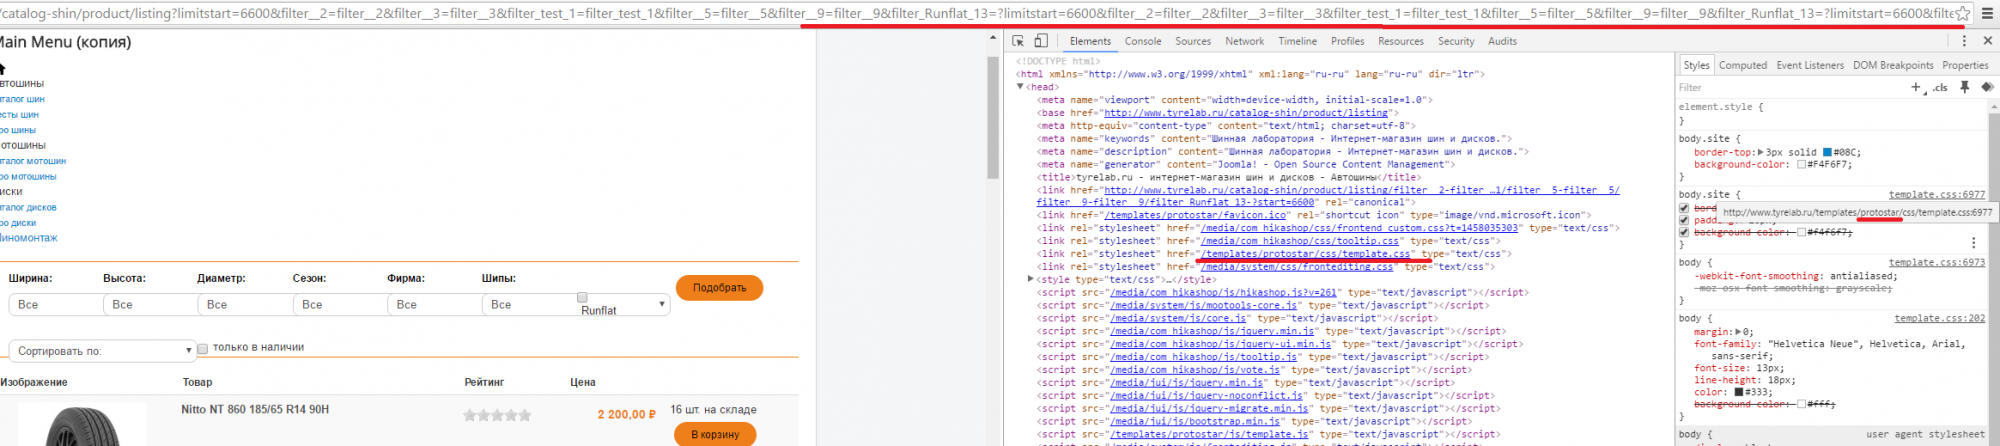Uncheck the struck-through background-color checkbox

1684,232
